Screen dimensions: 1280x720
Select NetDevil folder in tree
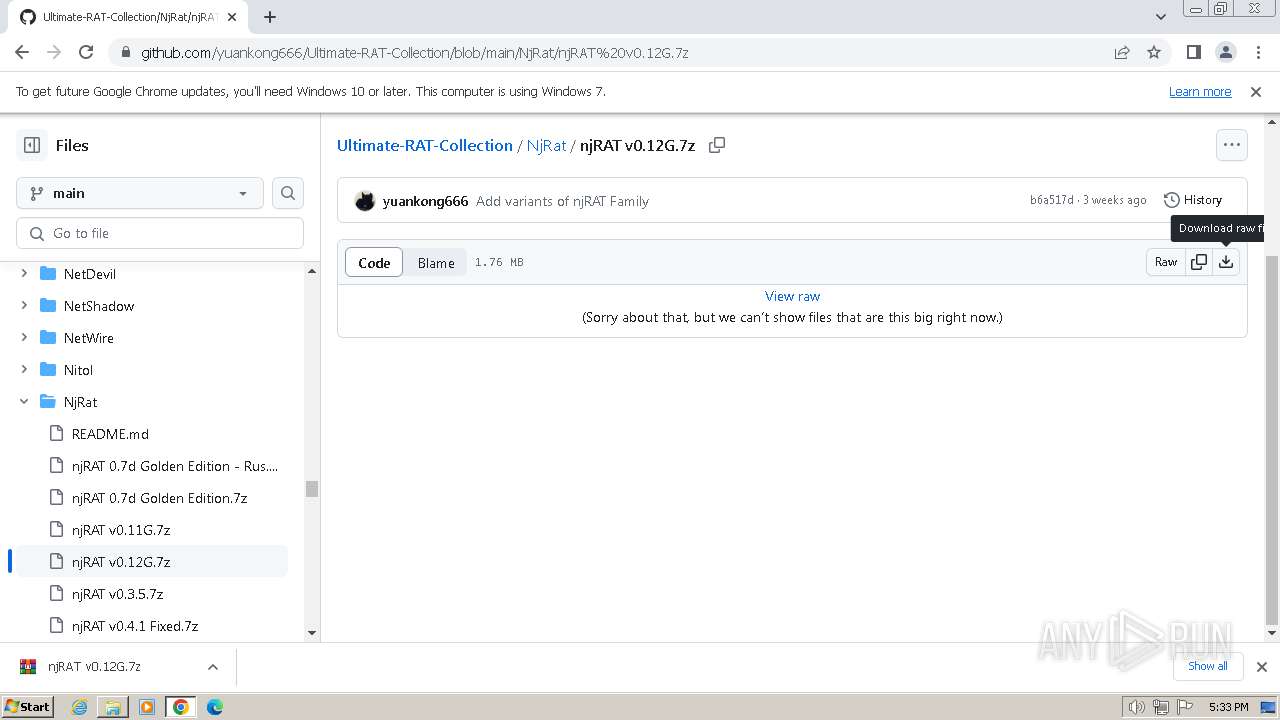point(90,274)
